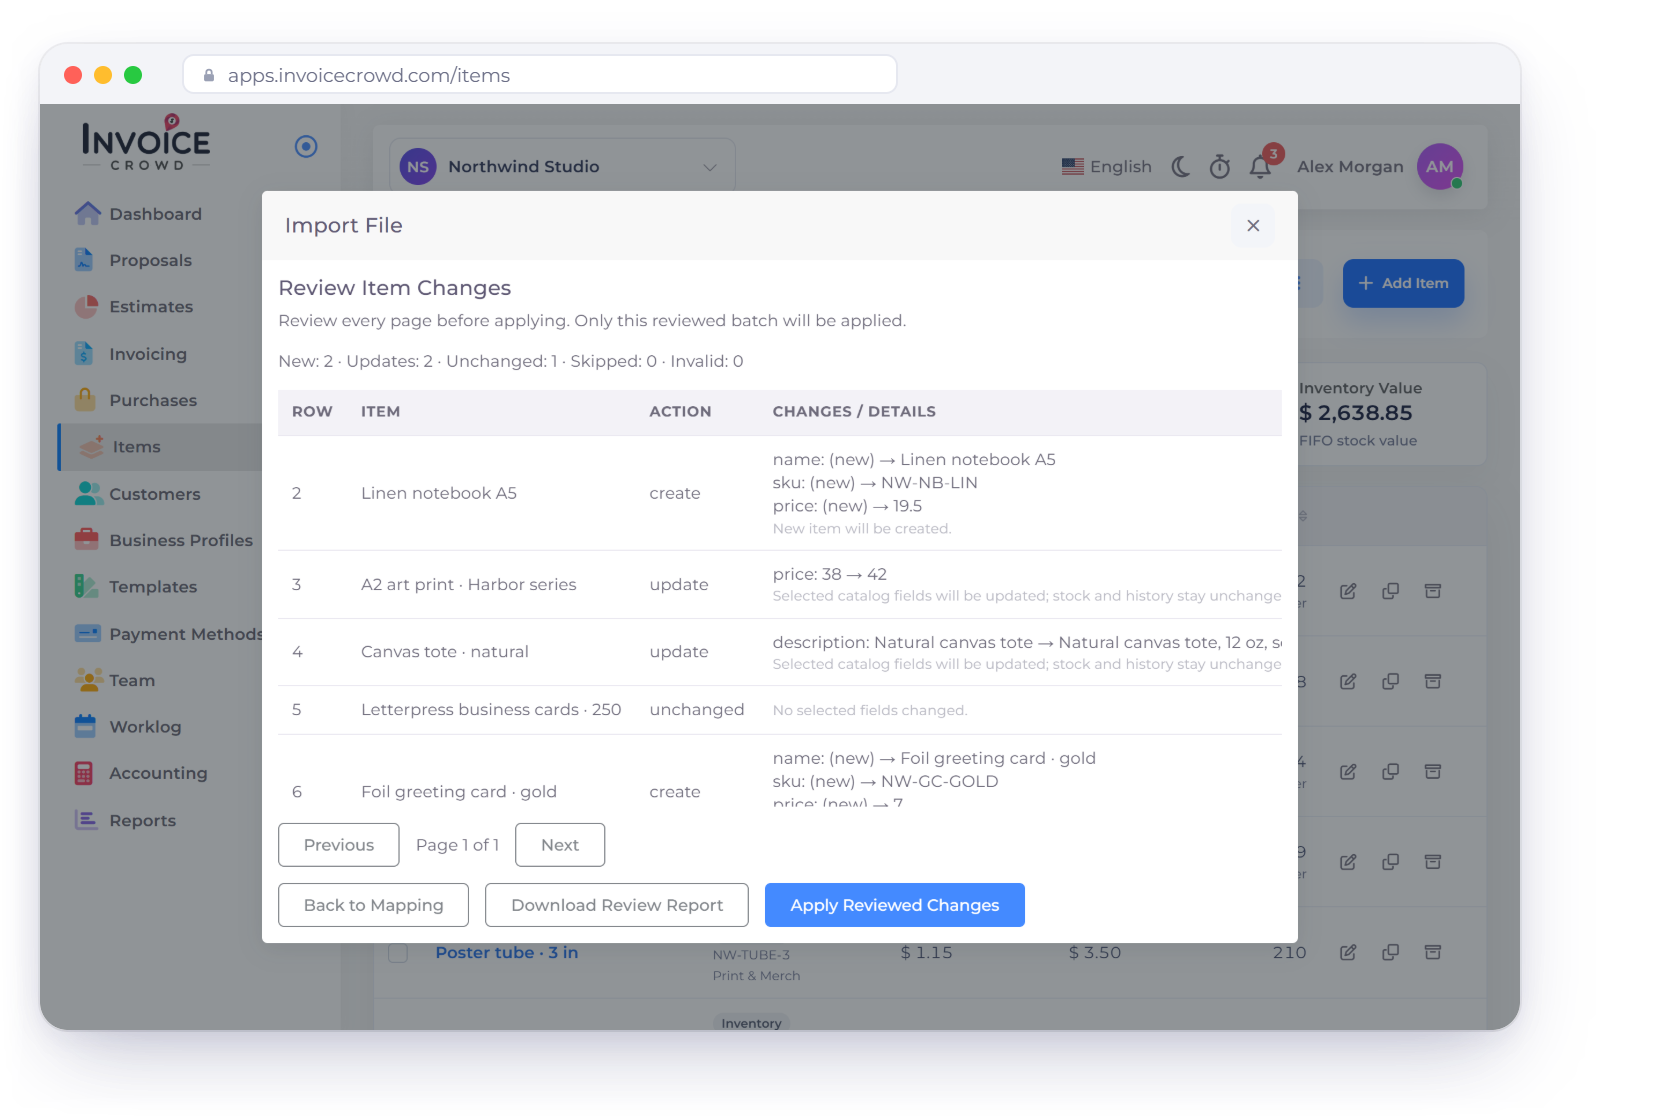Open Alex Morgan profile avatar
Image resolution: width=1680 pixels, height=1120 pixels.
[1440, 167]
